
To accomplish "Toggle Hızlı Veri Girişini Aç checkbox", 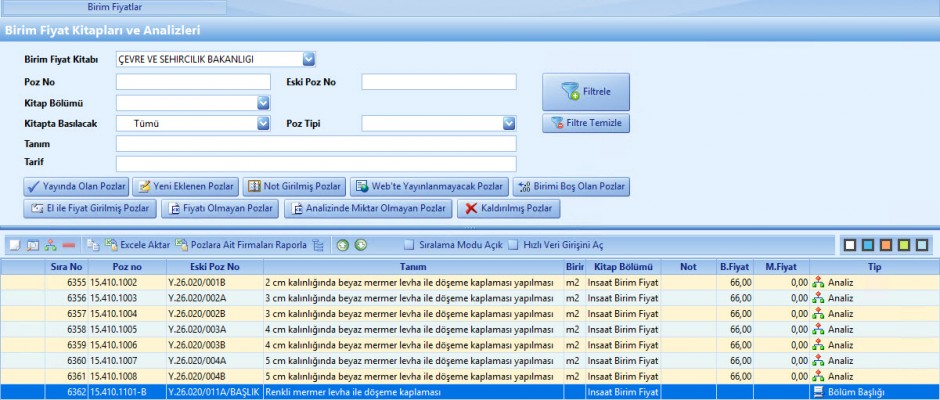I will click(x=513, y=245).
